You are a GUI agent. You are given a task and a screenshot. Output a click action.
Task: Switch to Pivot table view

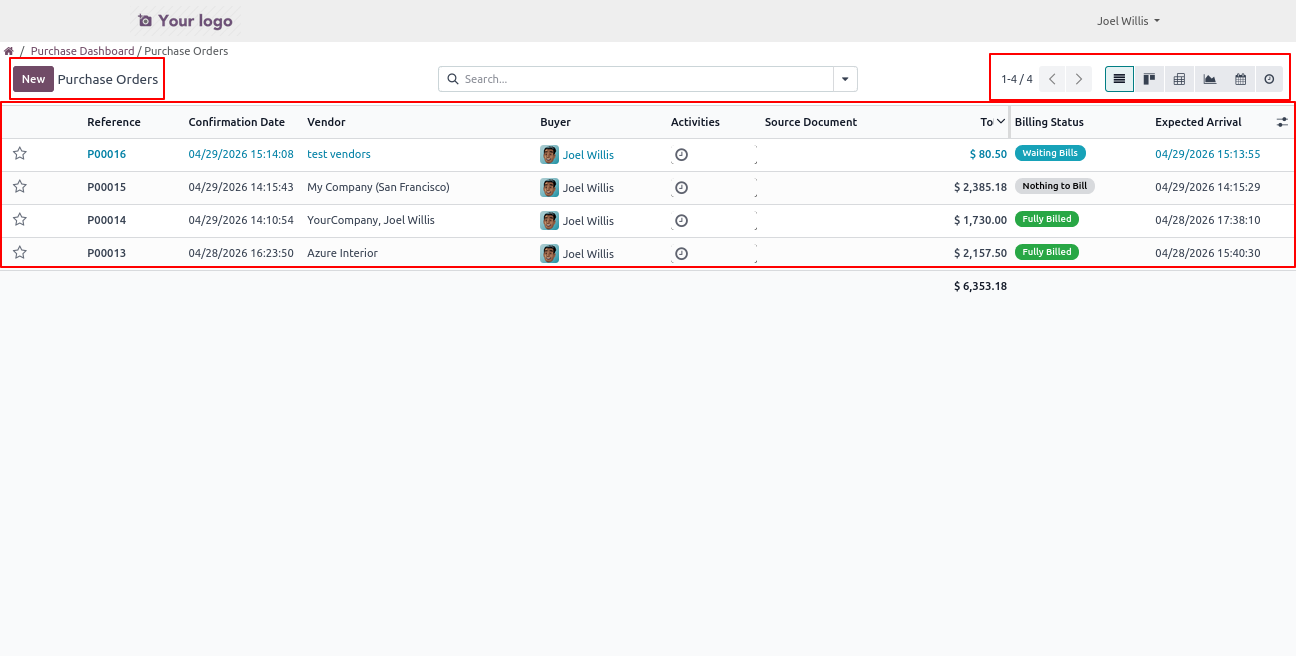coord(1179,79)
